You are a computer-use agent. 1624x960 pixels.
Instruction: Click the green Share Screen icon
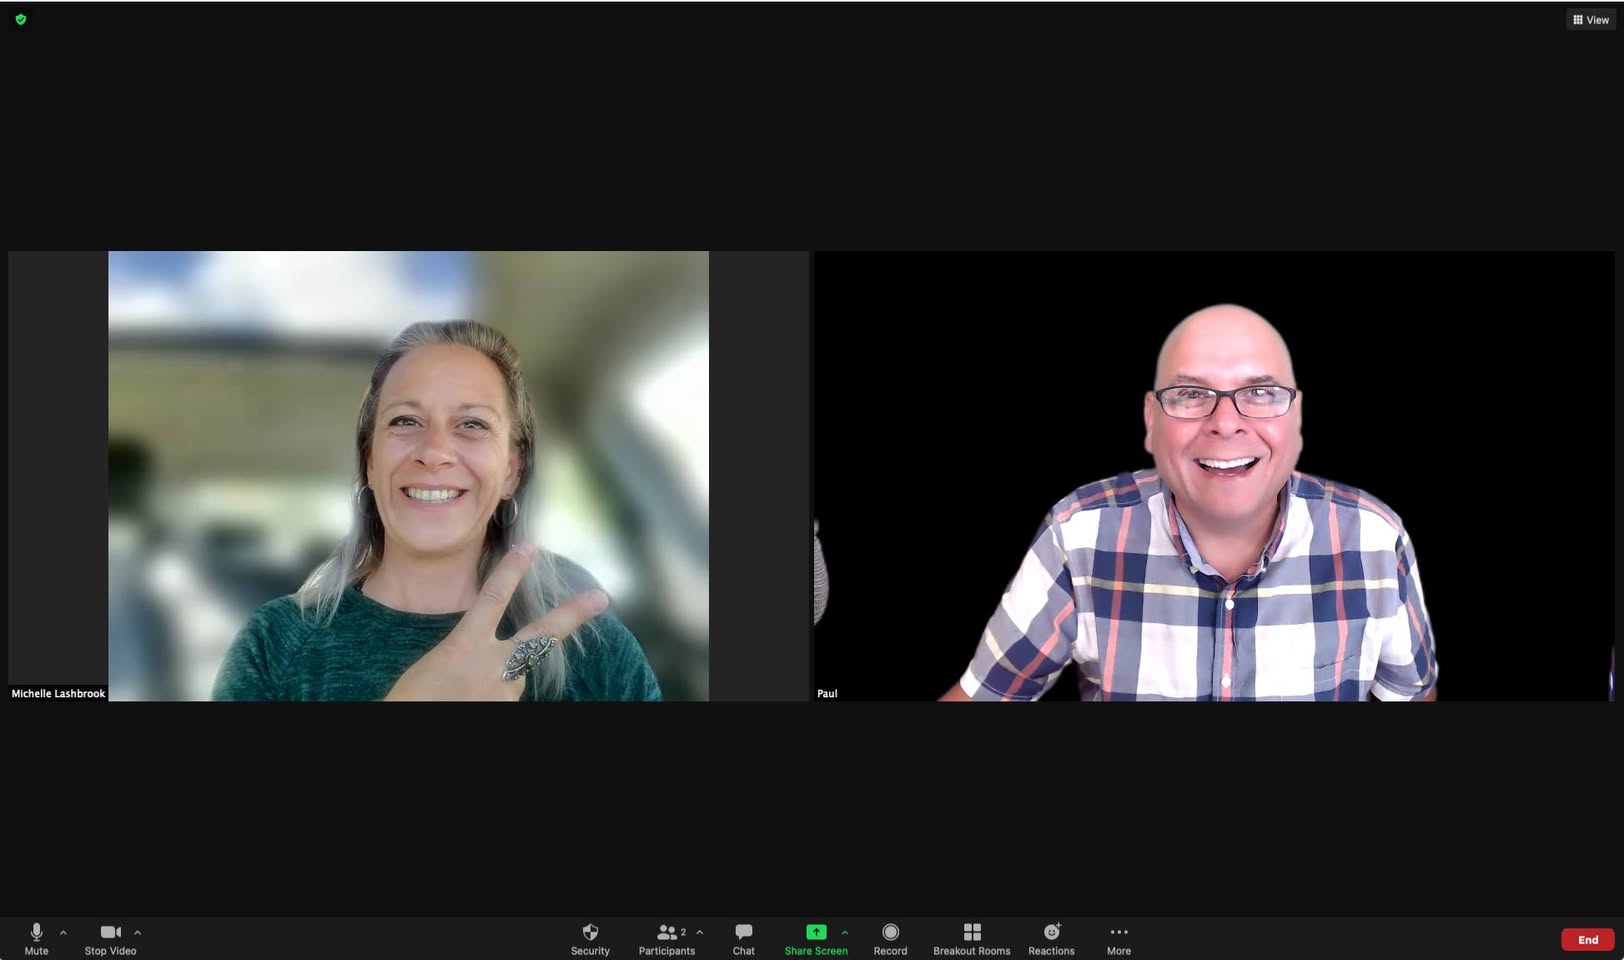tap(816, 932)
